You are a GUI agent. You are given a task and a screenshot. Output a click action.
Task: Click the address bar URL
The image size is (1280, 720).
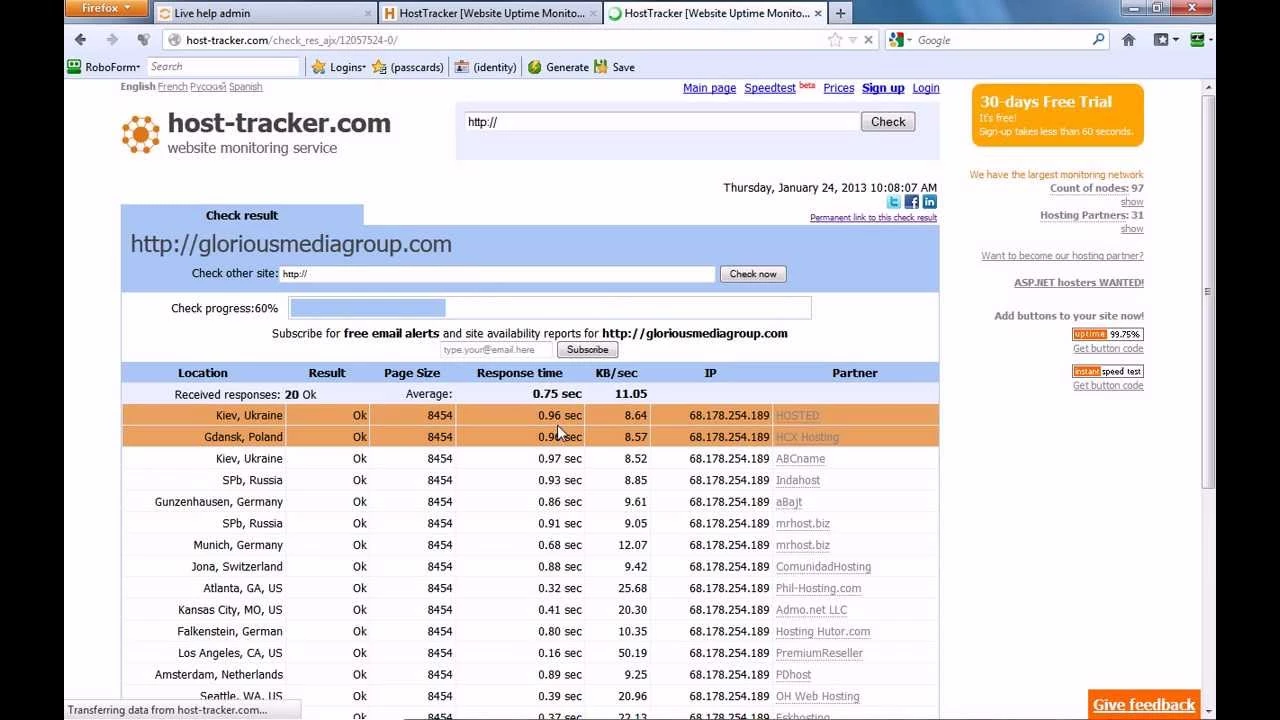[x=292, y=40]
